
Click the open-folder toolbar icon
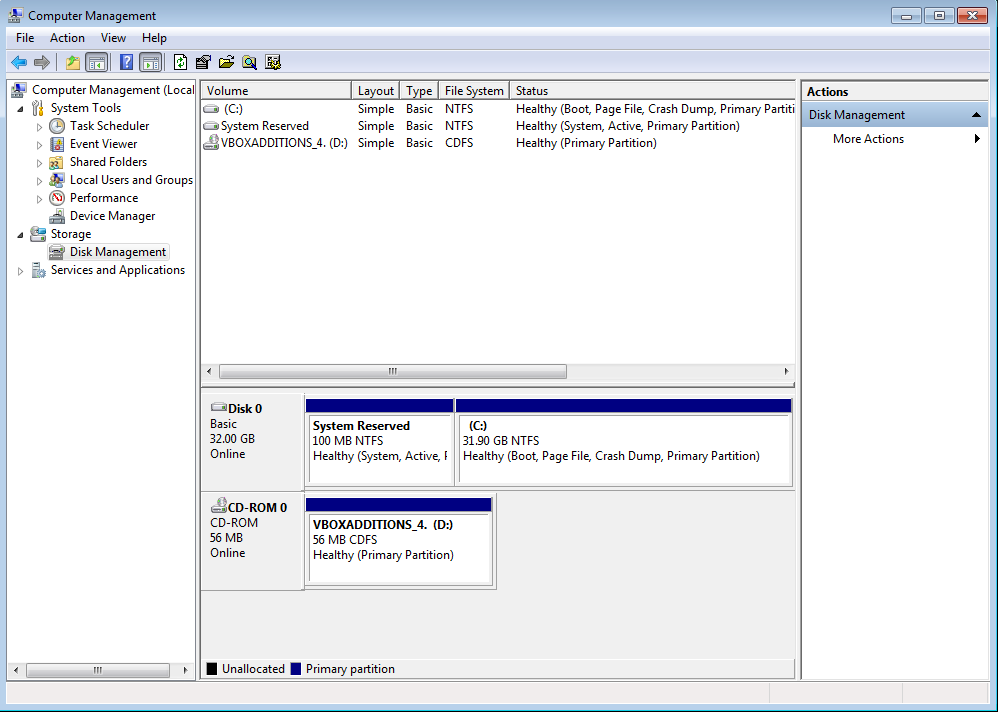pyautogui.click(x=227, y=62)
